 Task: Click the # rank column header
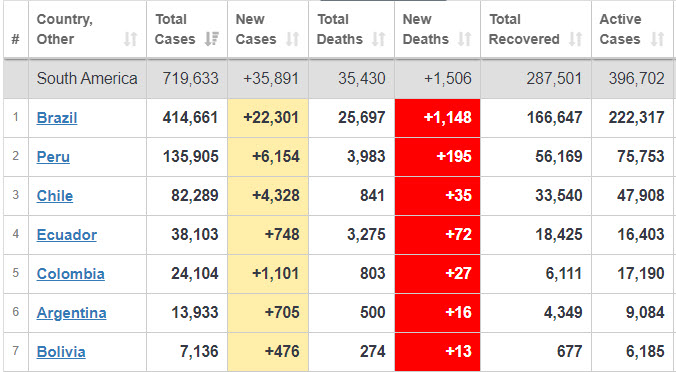pos(16,39)
